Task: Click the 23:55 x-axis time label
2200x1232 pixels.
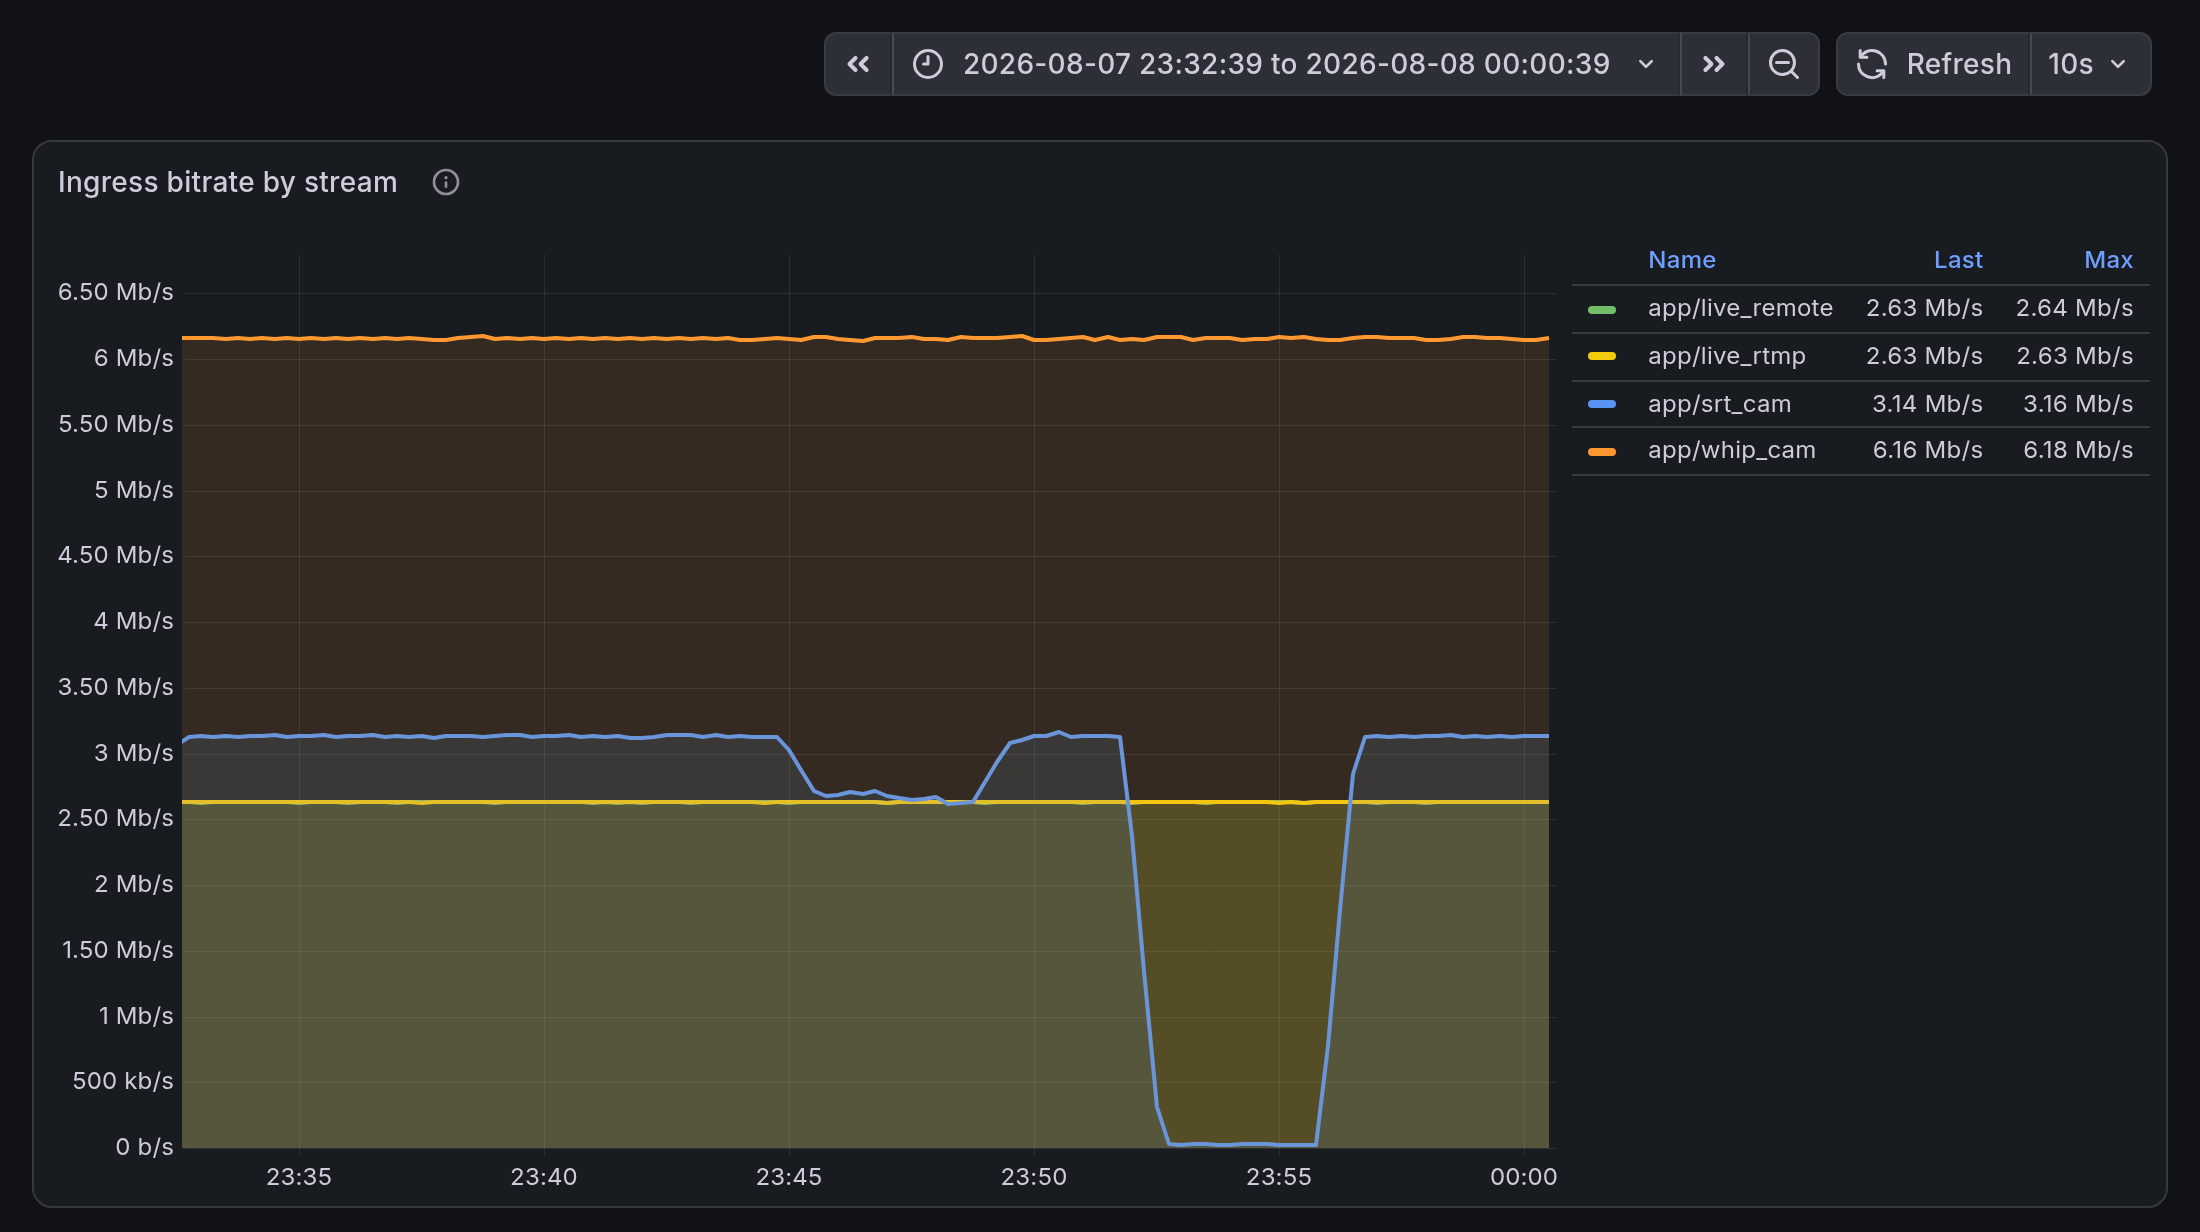Action: (x=1278, y=1177)
